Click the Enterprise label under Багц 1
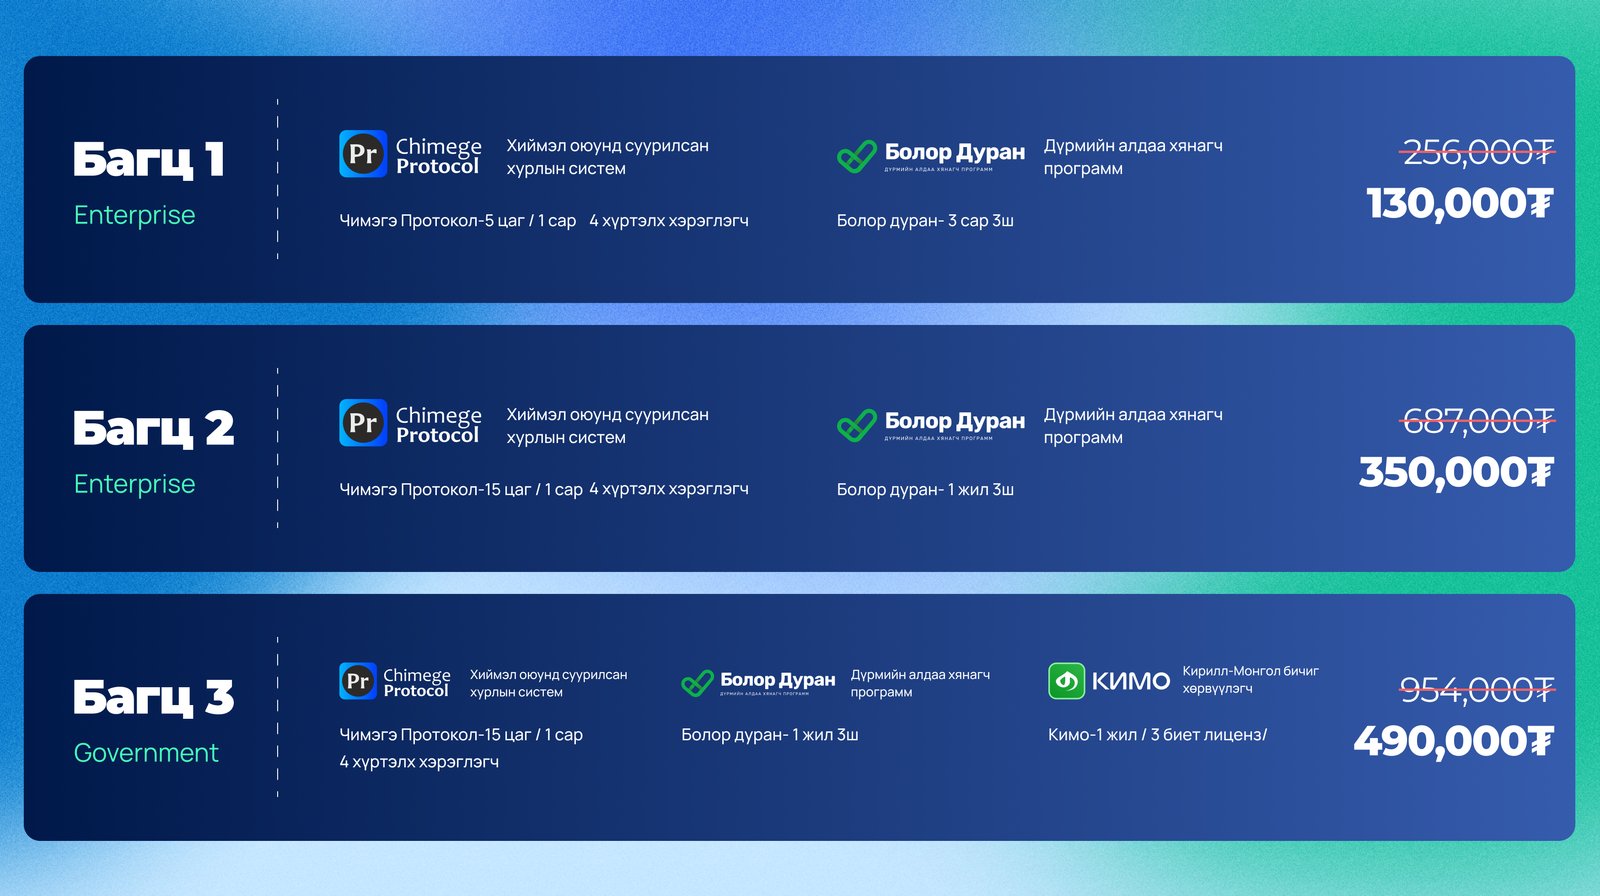This screenshot has width=1600, height=896. [x=135, y=215]
